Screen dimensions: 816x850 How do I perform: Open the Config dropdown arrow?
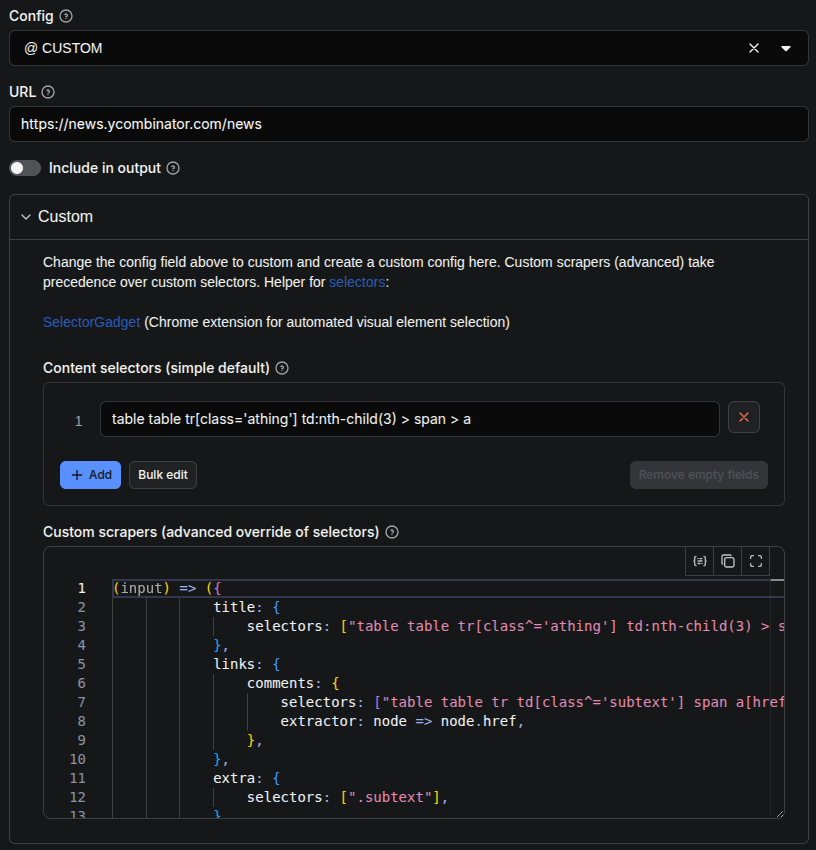(786, 48)
